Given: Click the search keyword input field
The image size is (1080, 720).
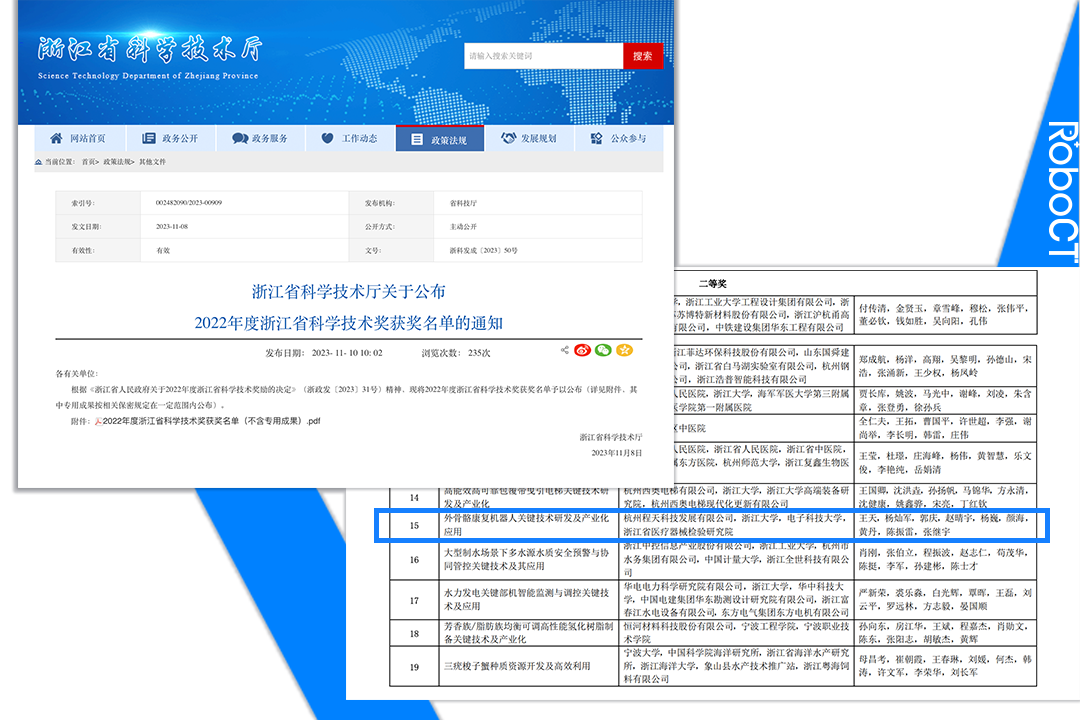Looking at the screenshot, I should [543, 56].
